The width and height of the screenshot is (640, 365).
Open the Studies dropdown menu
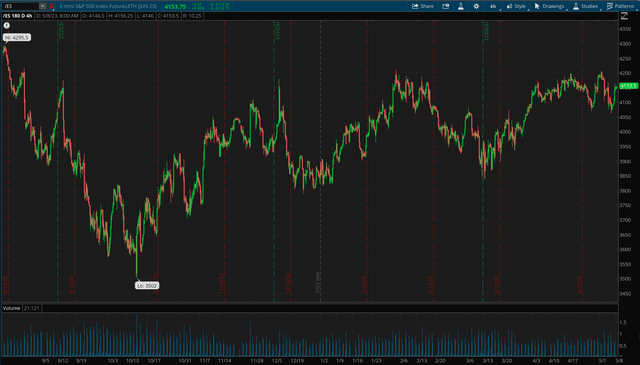coord(586,6)
